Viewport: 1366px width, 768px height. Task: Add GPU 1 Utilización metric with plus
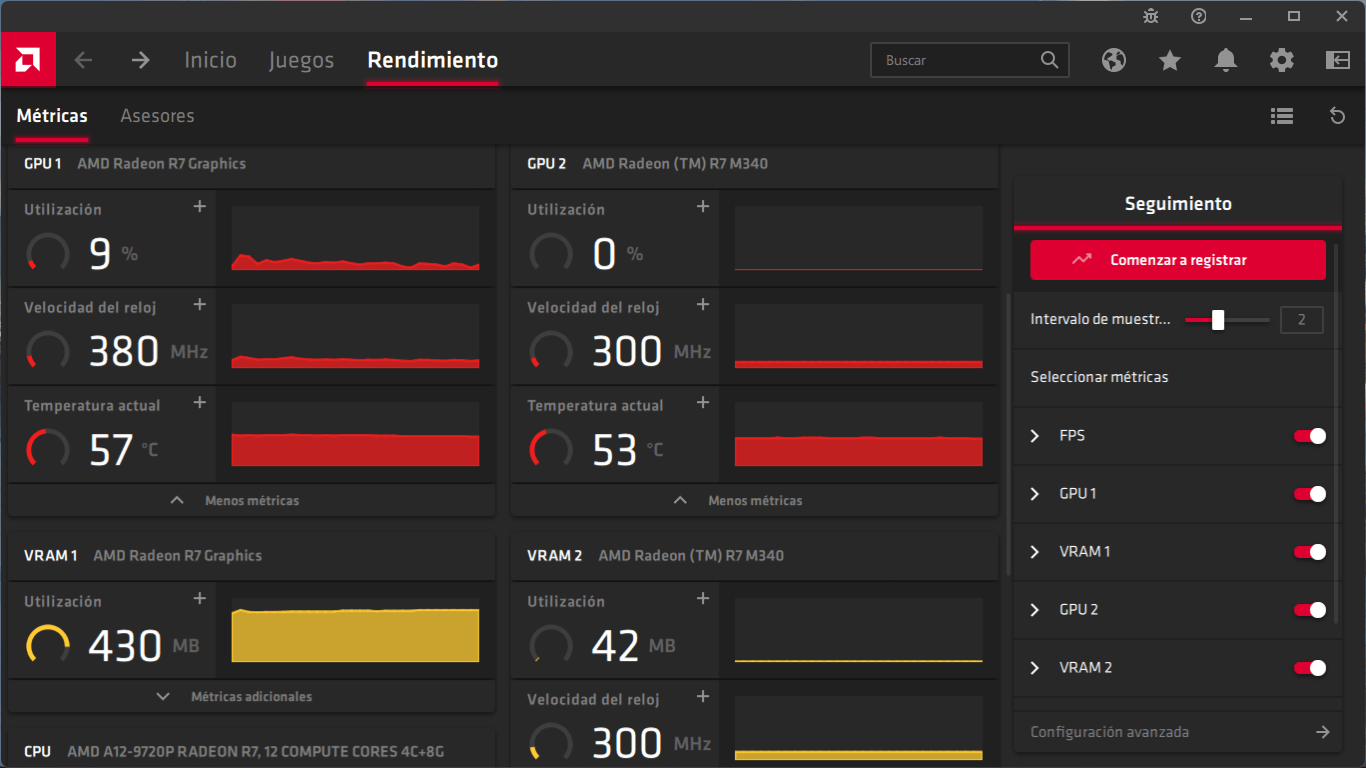[x=200, y=206]
